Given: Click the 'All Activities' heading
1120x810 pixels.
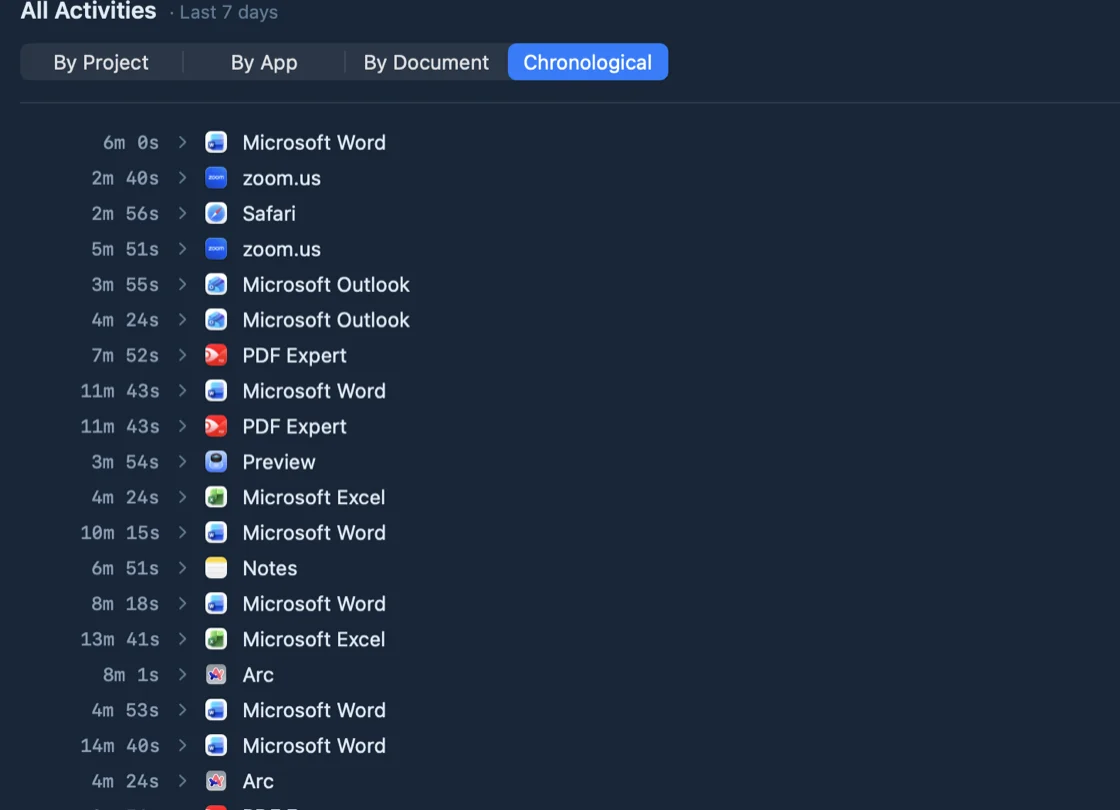Looking at the screenshot, I should 88,11.
